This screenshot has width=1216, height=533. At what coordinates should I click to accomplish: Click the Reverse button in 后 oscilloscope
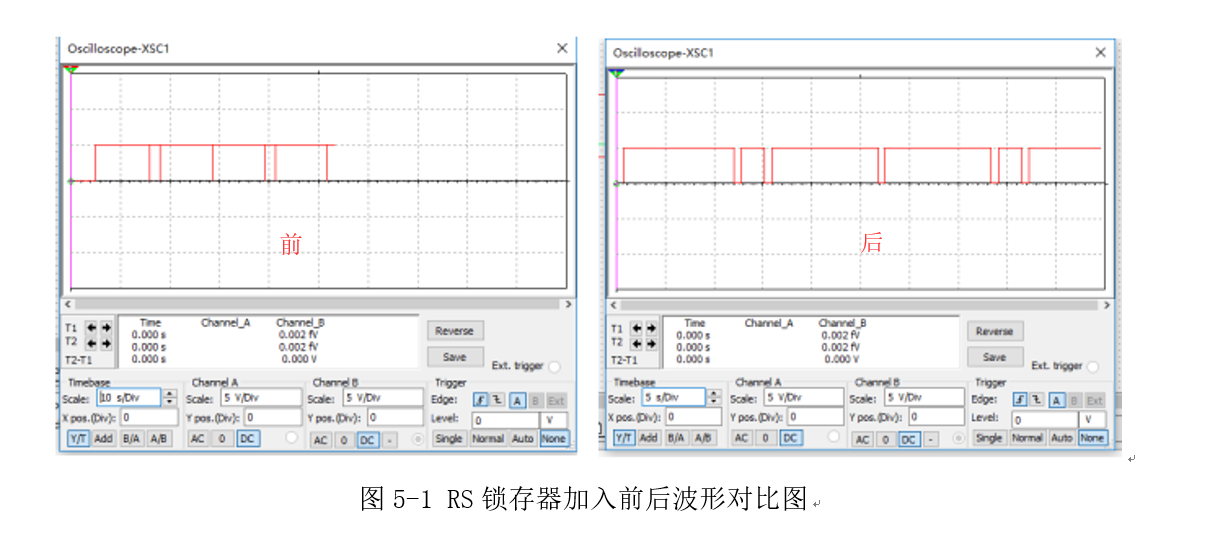pos(994,331)
